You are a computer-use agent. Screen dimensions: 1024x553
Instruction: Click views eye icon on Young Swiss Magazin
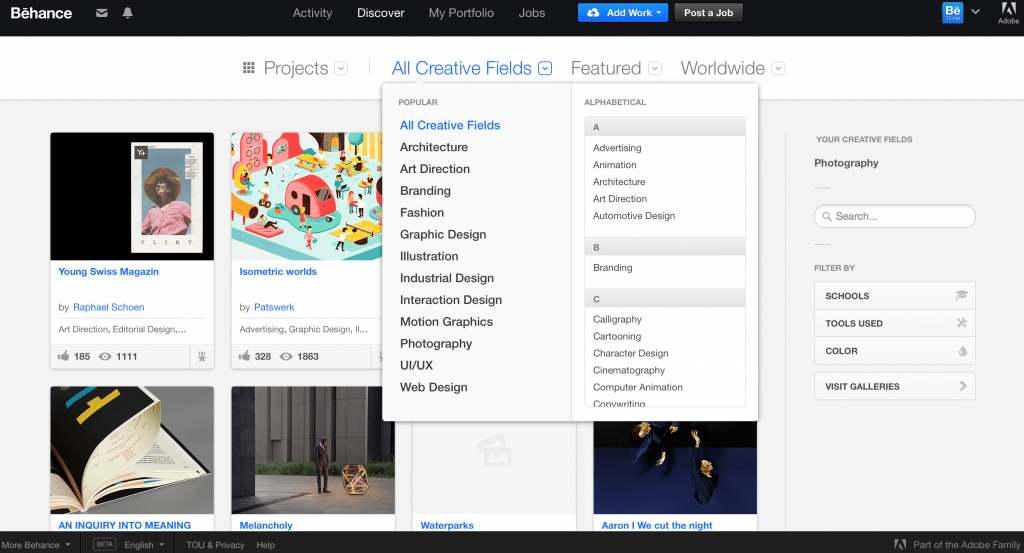[x=104, y=356]
